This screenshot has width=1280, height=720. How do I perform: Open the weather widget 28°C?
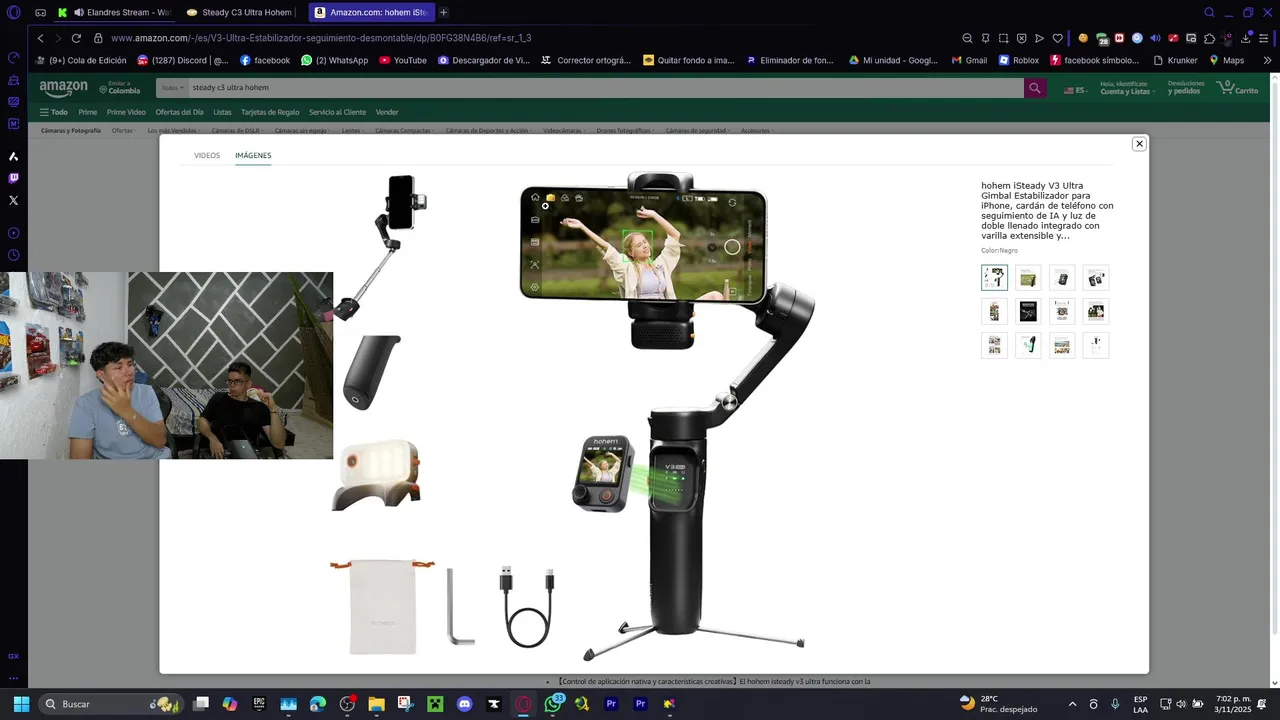click(x=998, y=704)
